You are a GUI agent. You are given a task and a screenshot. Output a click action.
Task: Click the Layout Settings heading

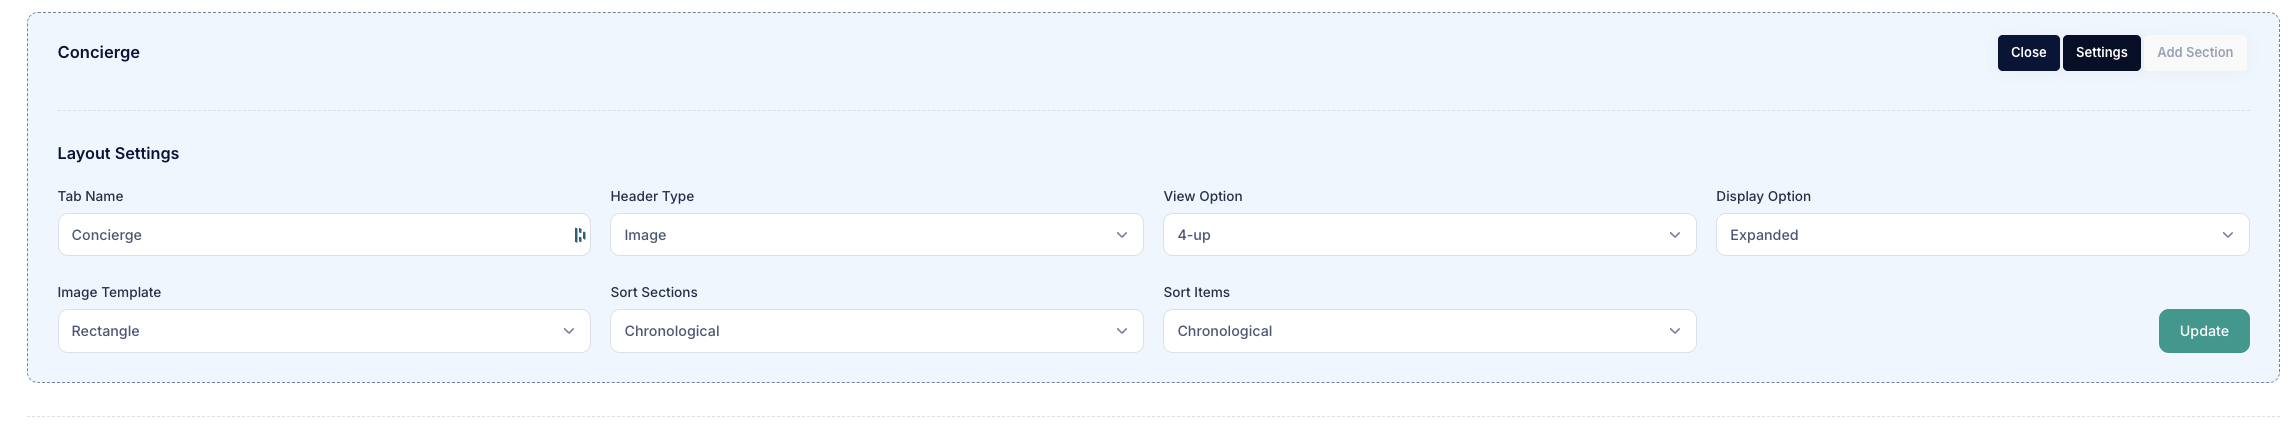coord(118,153)
